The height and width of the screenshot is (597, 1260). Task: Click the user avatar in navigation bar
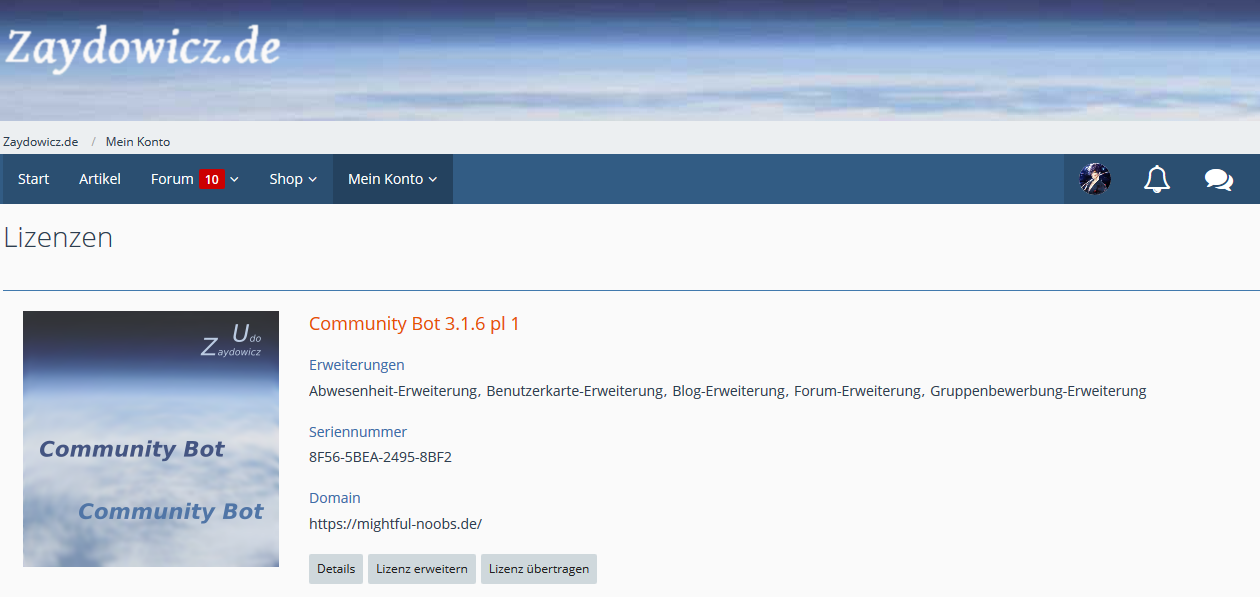click(x=1095, y=179)
